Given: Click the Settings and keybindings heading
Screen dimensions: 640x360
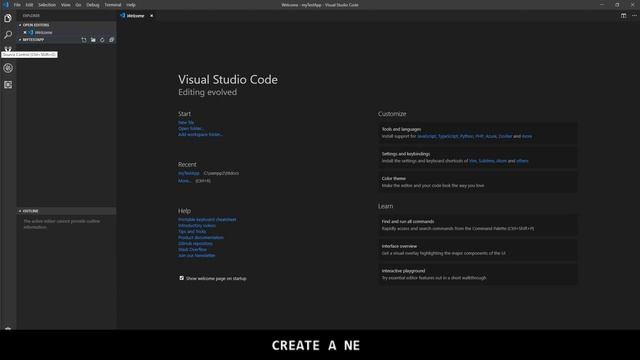Looking at the screenshot, I should (406, 154).
